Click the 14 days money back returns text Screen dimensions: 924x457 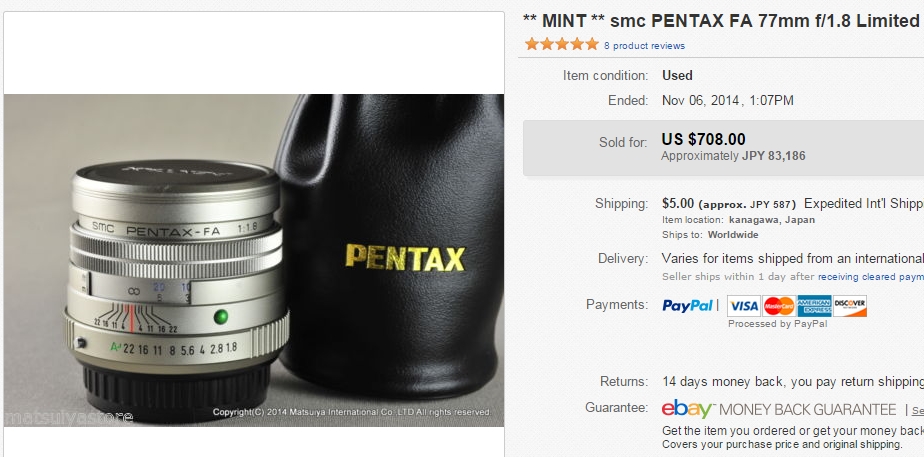pos(793,382)
